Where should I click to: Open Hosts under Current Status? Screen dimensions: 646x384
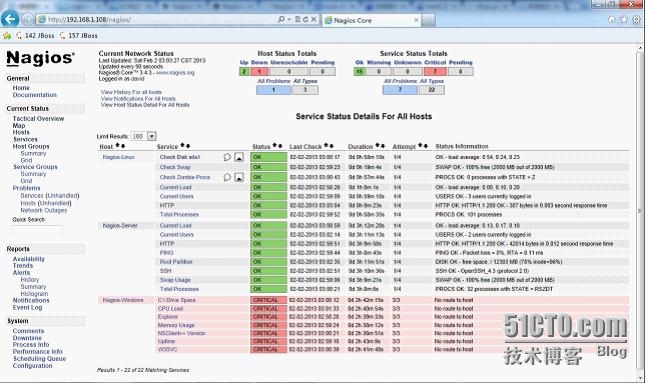21,132
